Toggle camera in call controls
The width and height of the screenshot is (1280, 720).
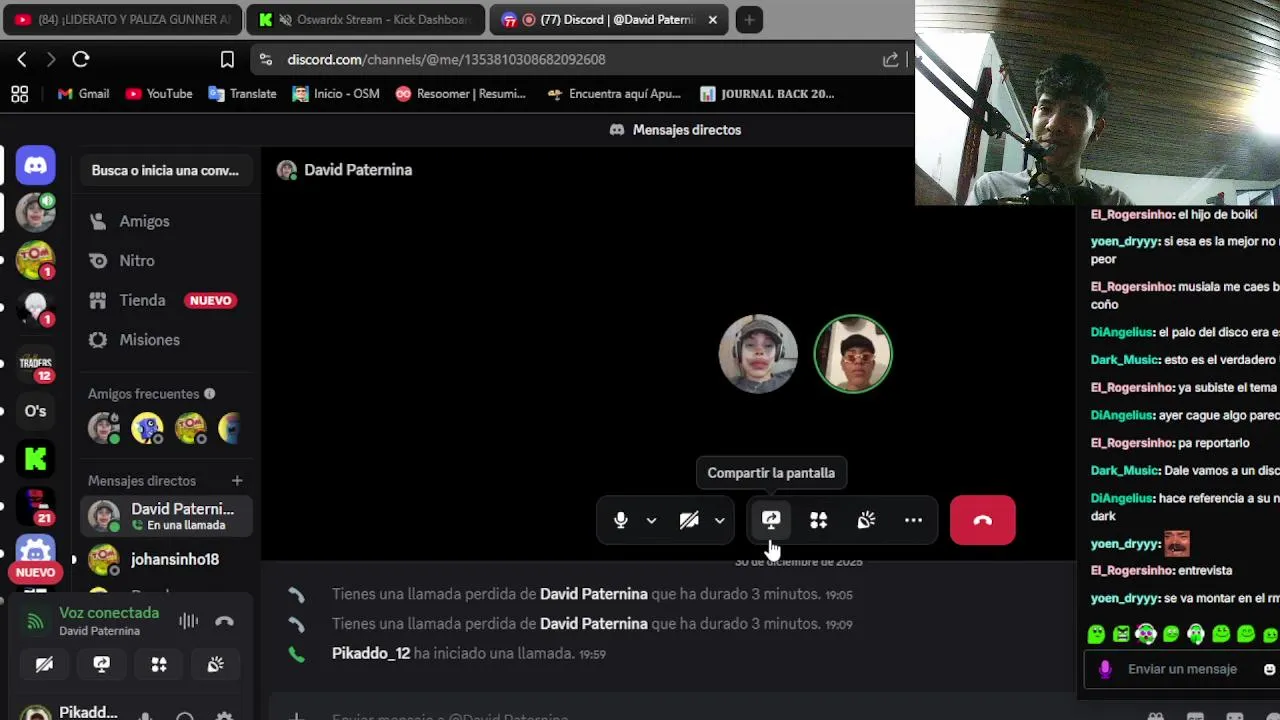(689, 520)
